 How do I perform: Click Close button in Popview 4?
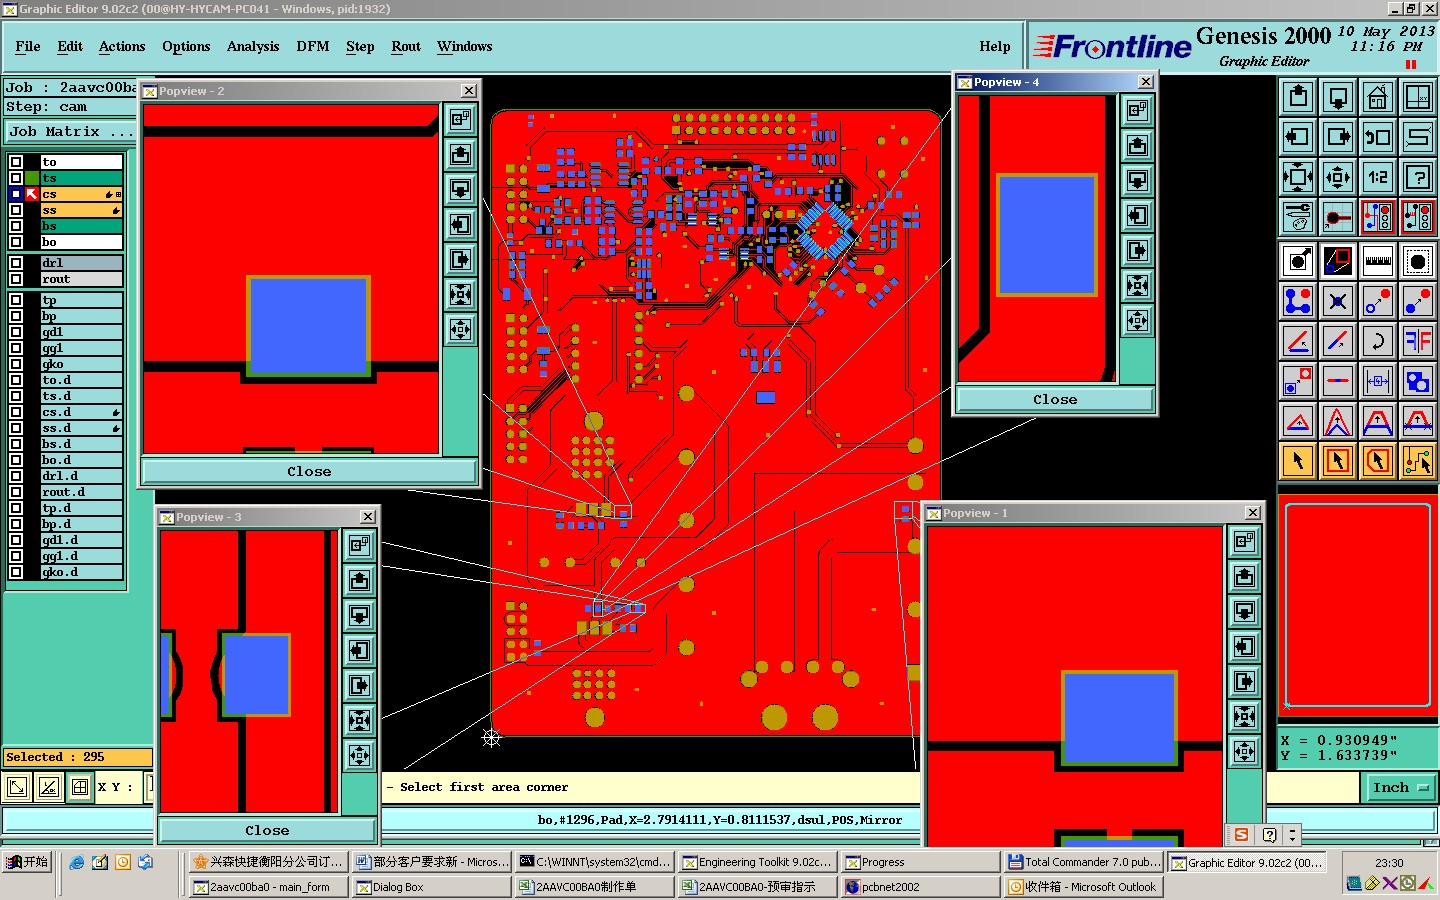[1055, 399]
